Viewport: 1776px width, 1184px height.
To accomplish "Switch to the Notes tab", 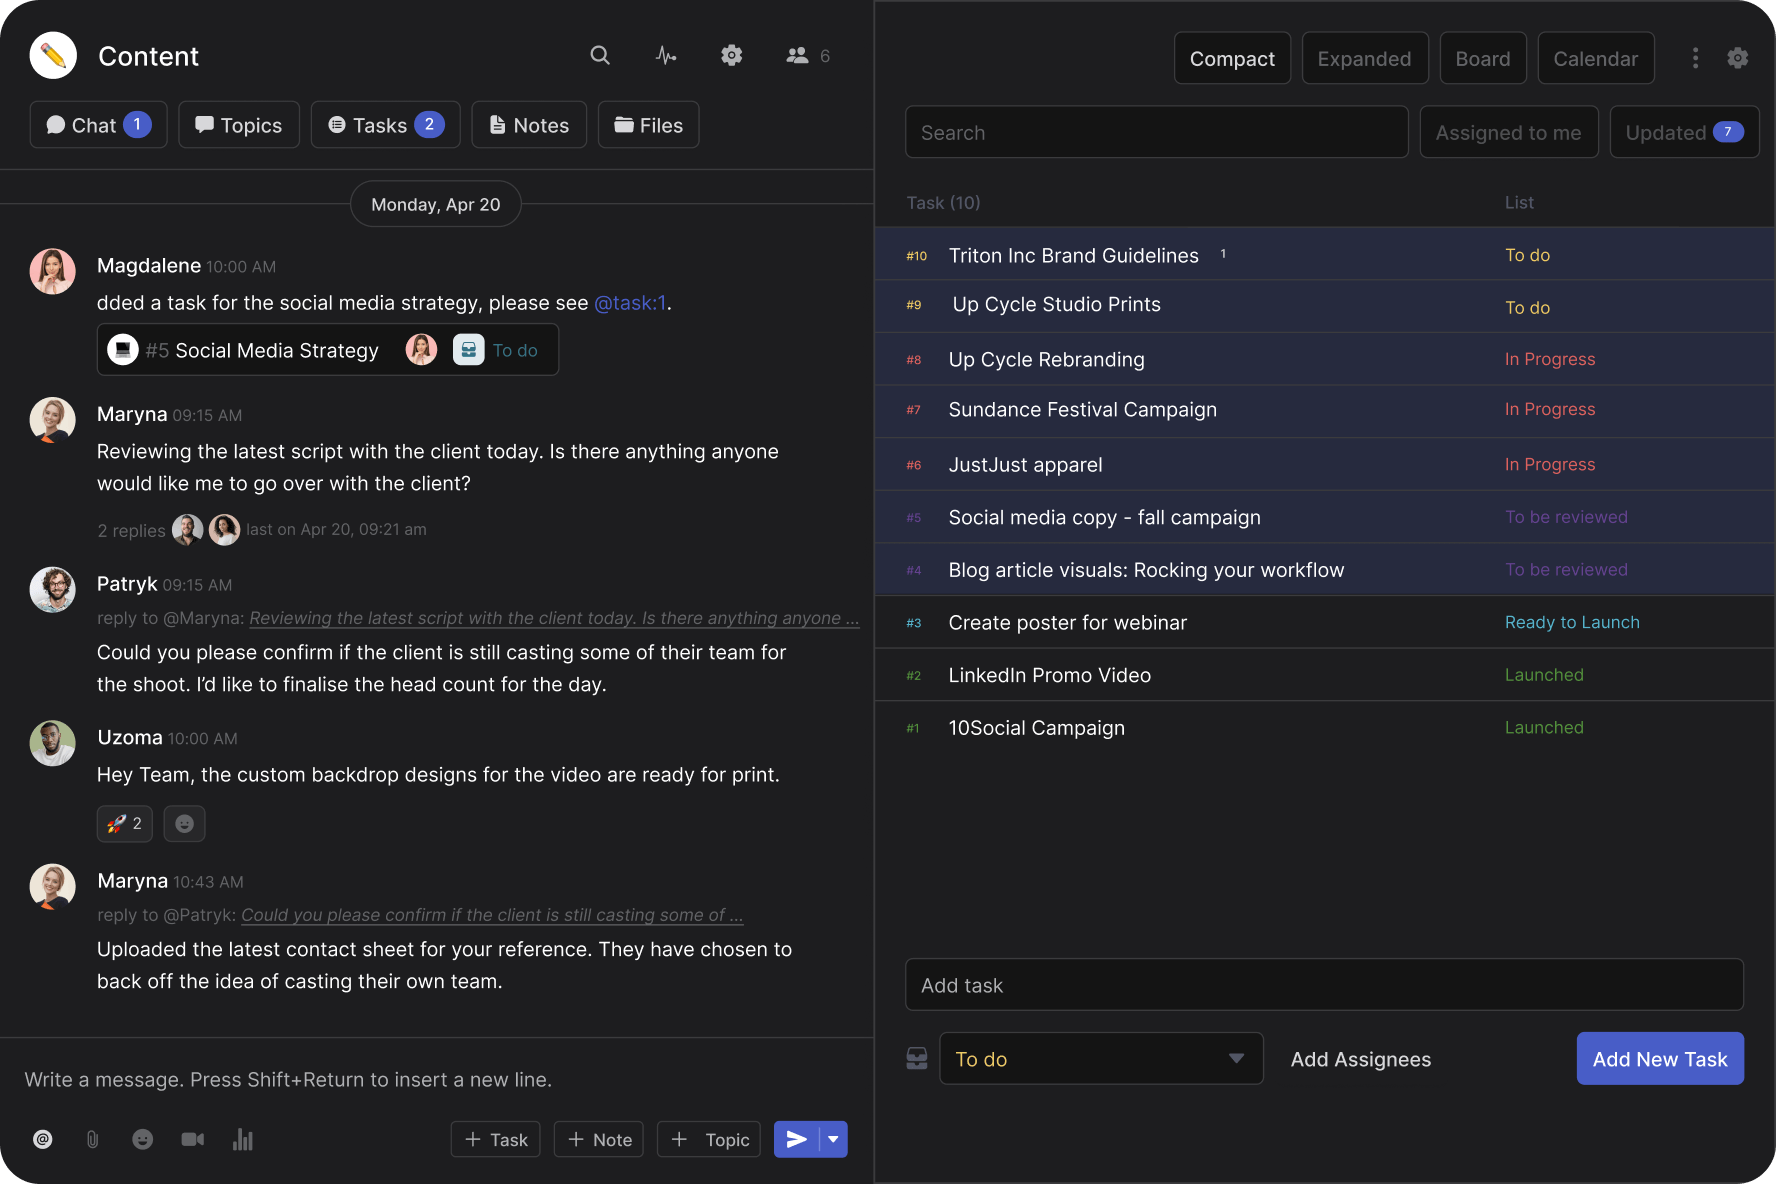I will tap(529, 125).
